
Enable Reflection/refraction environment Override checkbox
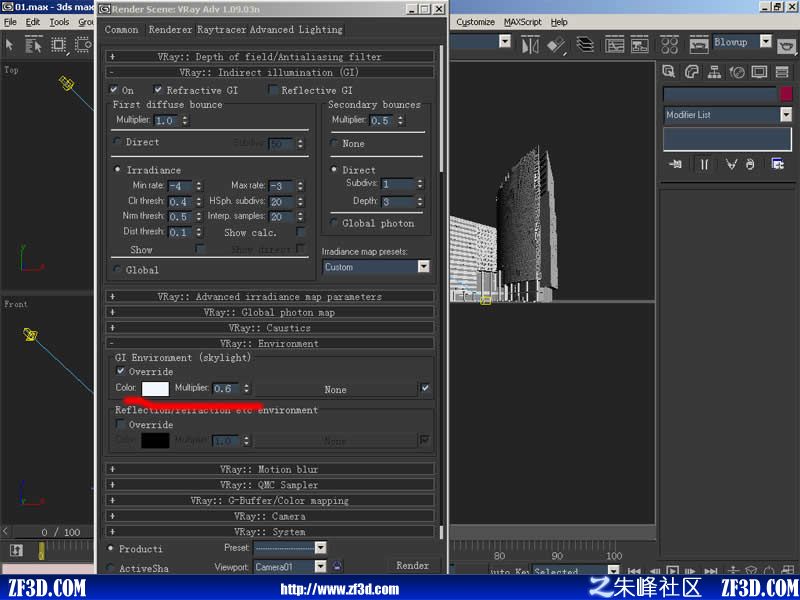coord(121,424)
